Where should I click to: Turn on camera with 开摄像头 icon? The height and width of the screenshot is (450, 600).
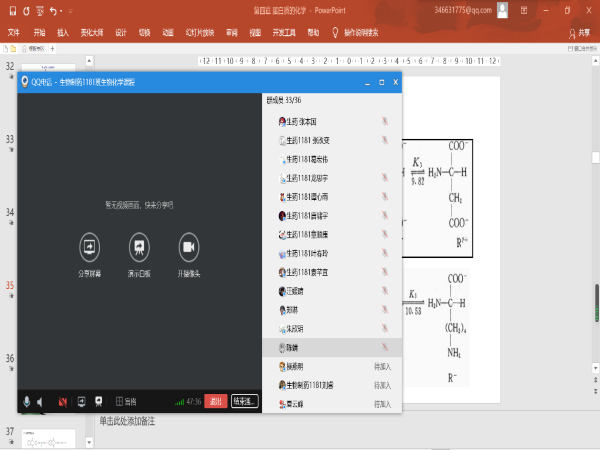187,247
